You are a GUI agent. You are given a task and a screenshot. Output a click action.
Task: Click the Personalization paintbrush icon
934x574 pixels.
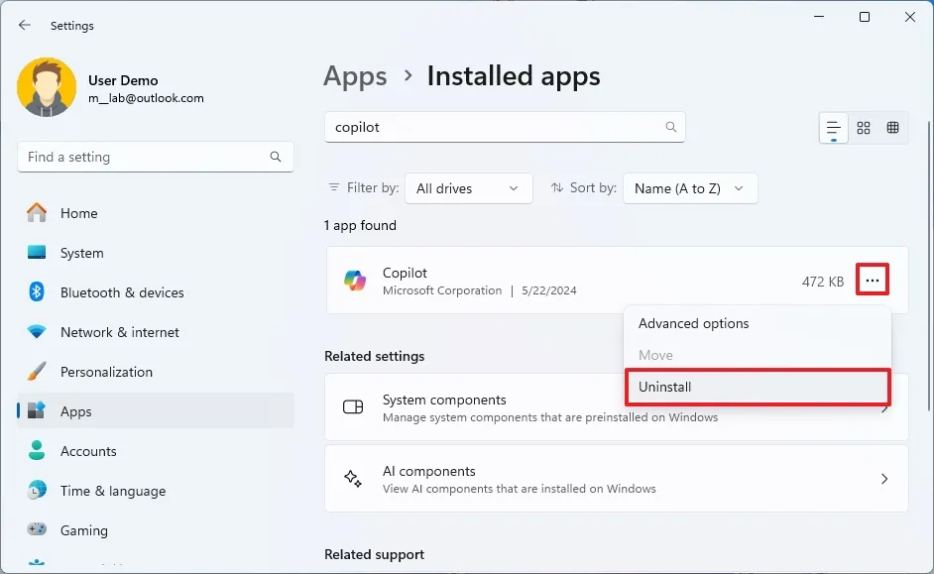click(x=37, y=372)
